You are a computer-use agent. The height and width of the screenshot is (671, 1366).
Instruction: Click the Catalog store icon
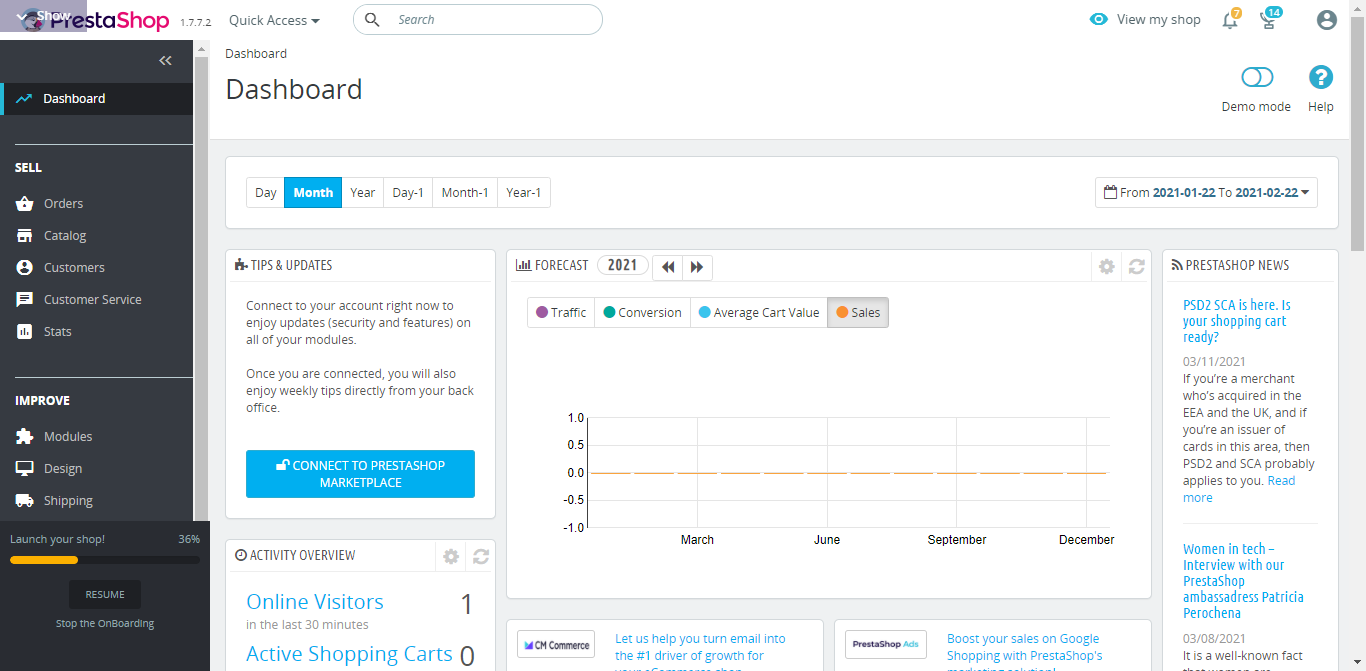[24, 236]
